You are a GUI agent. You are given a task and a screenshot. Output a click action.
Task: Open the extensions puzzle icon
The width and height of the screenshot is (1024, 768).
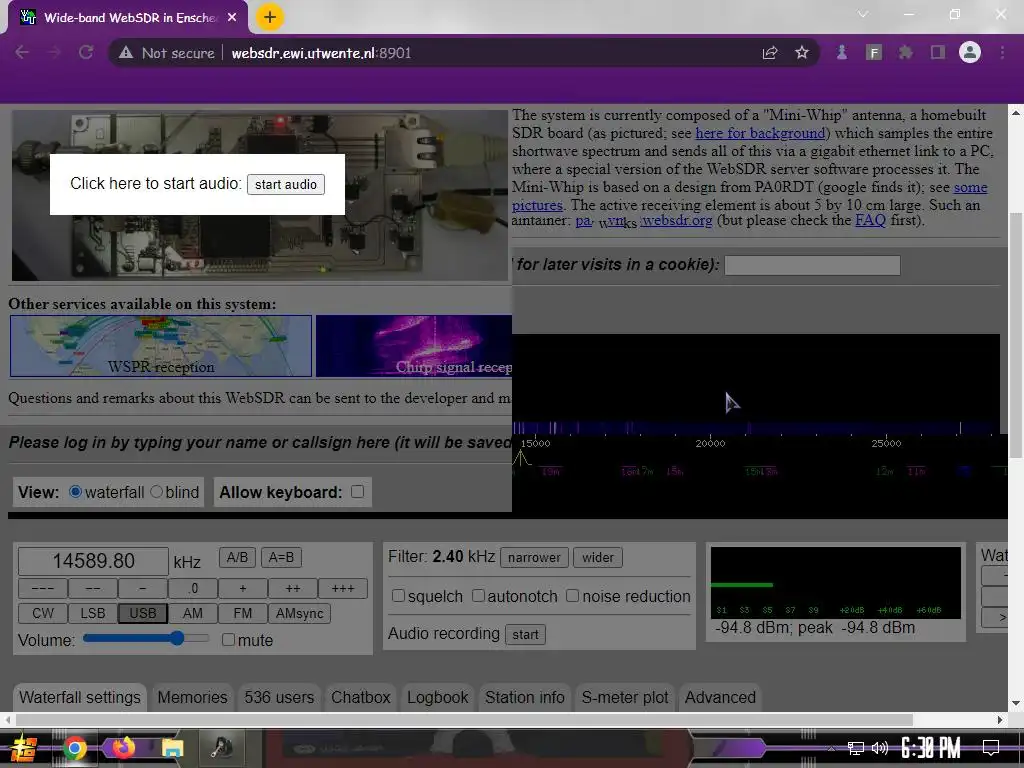point(905,52)
